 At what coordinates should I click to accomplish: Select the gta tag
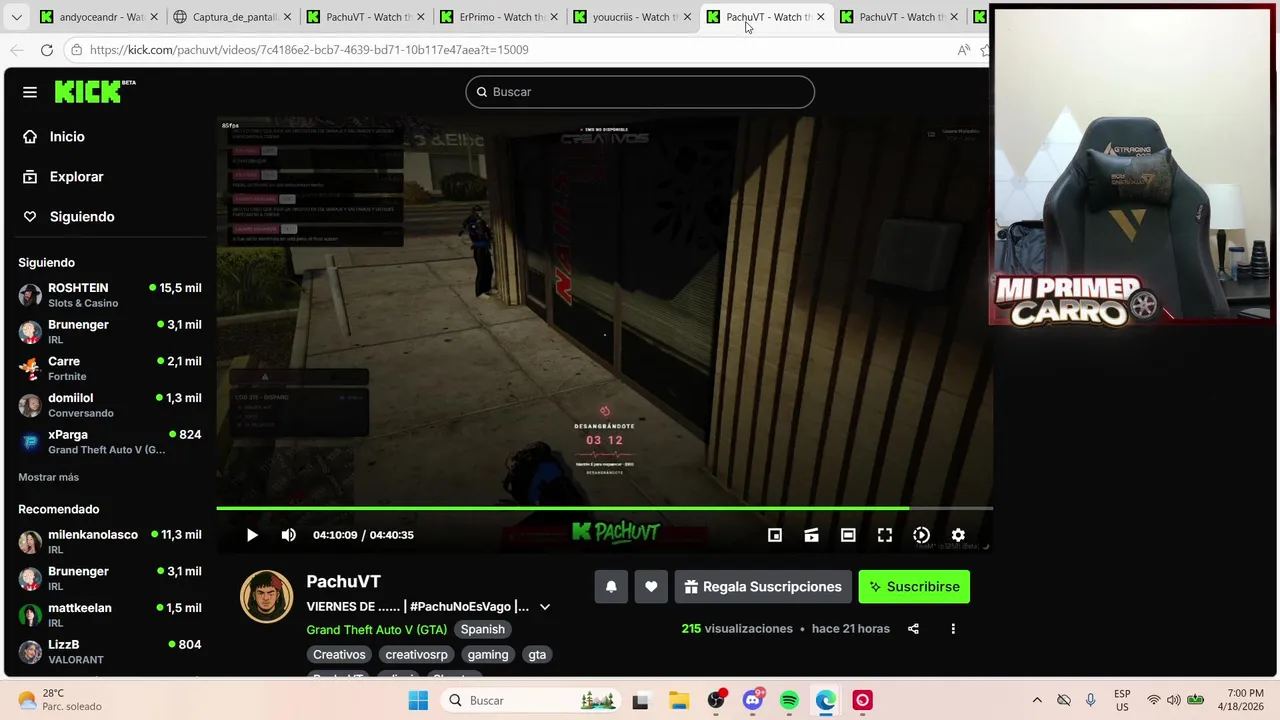537,655
